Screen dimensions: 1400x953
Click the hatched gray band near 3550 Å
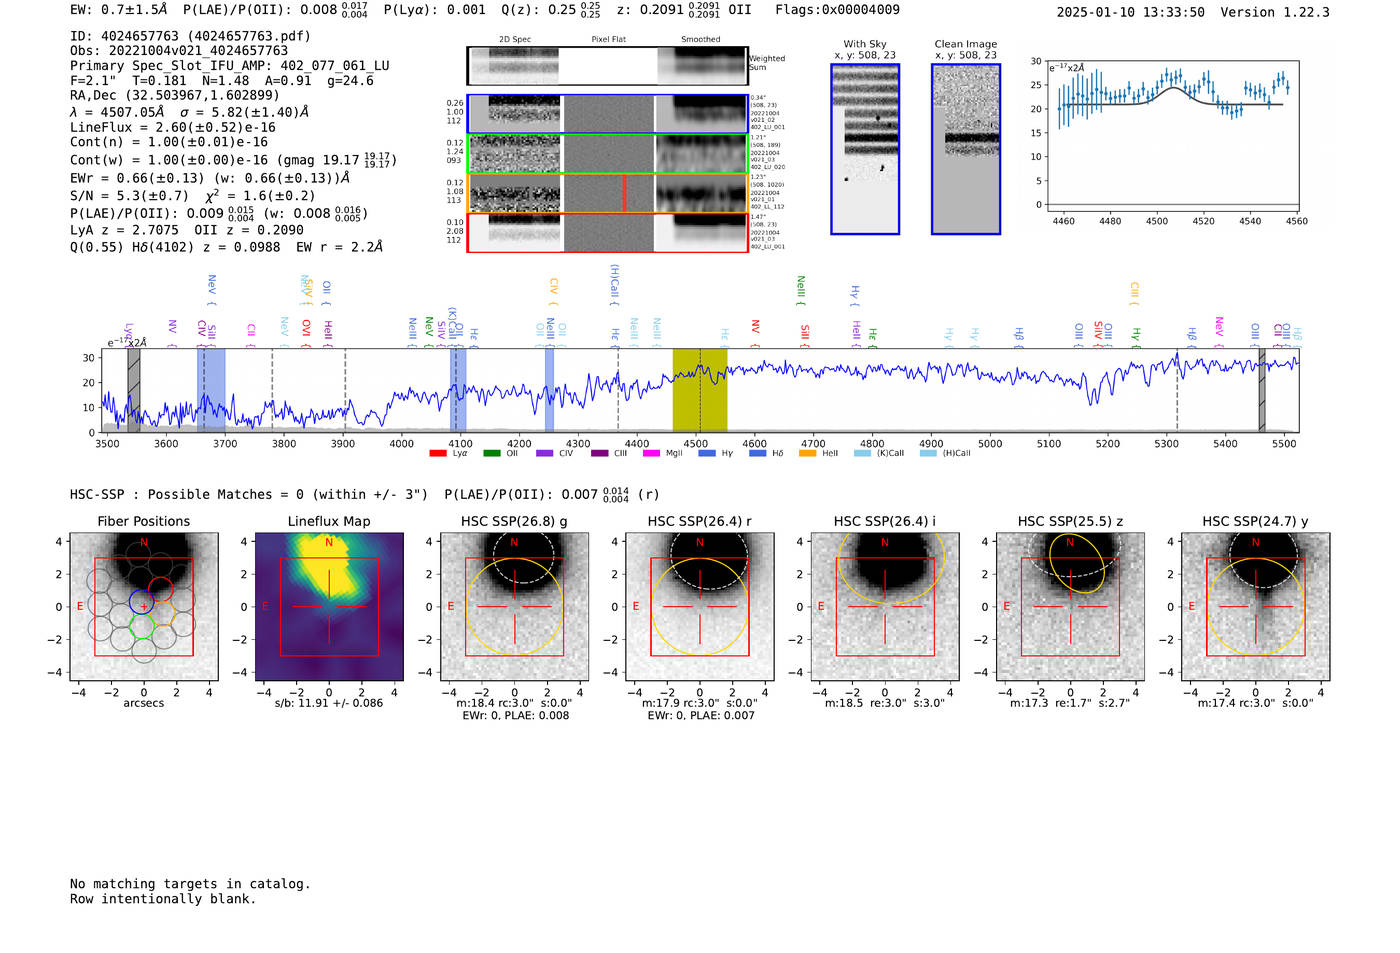133,390
